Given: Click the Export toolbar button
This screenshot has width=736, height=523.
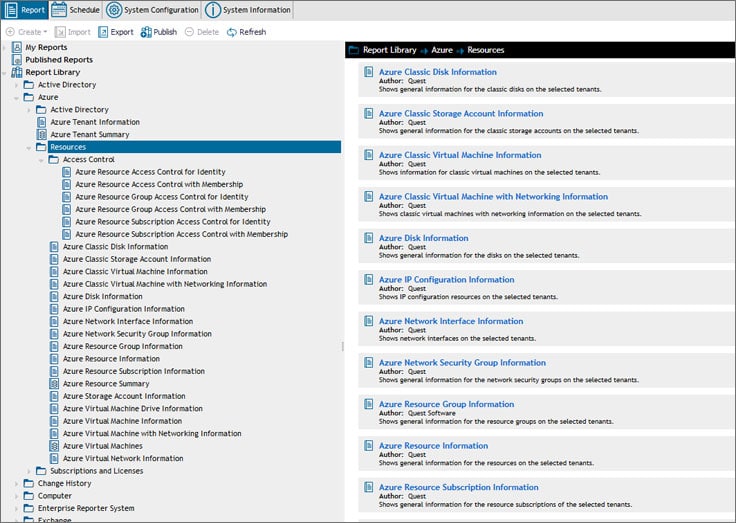Looking at the screenshot, I should pyautogui.click(x=116, y=32).
